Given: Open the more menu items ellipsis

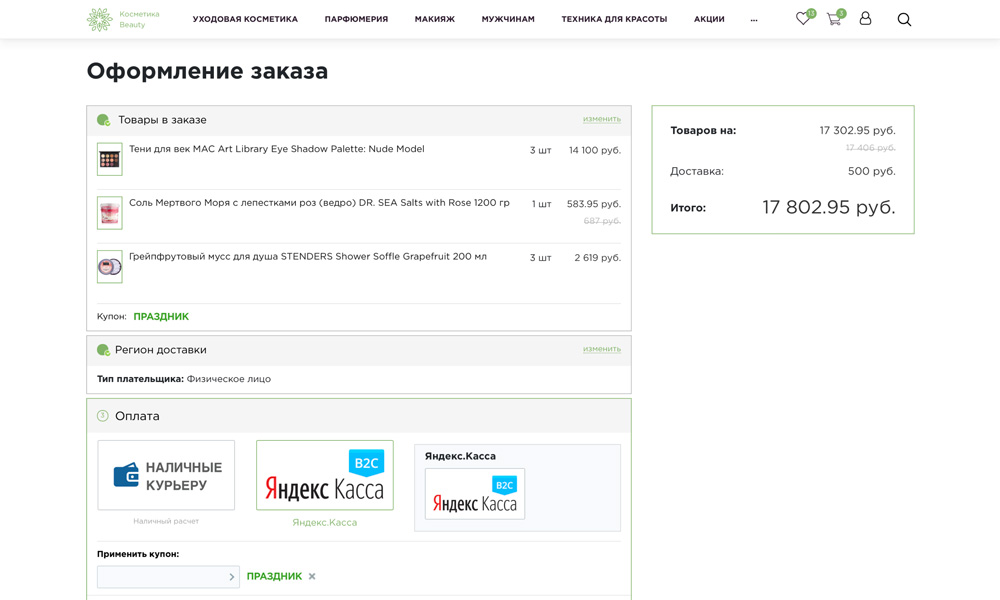Looking at the screenshot, I should click(x=754, y=19).
